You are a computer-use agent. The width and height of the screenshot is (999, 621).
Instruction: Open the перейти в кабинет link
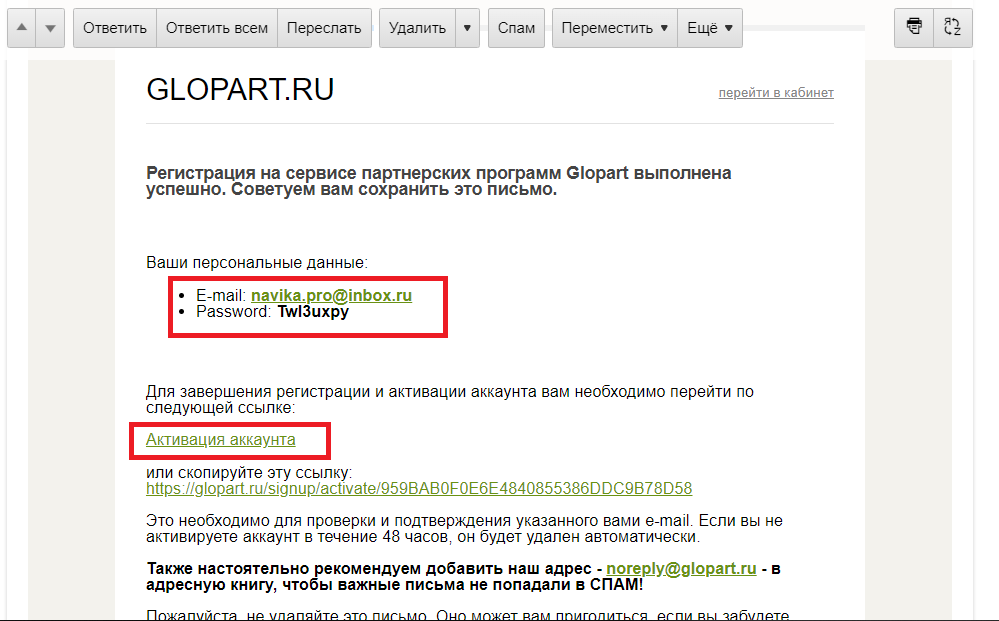click(775, 93)
